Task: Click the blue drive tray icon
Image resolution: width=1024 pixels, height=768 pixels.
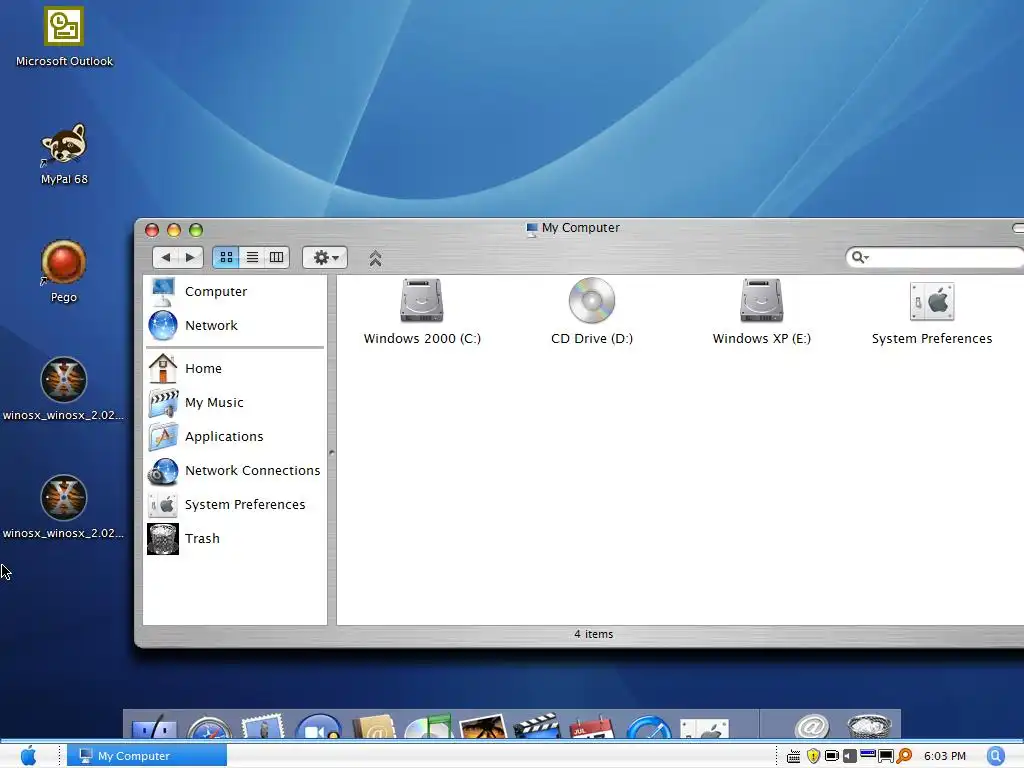Action: (x=868, y=754)
